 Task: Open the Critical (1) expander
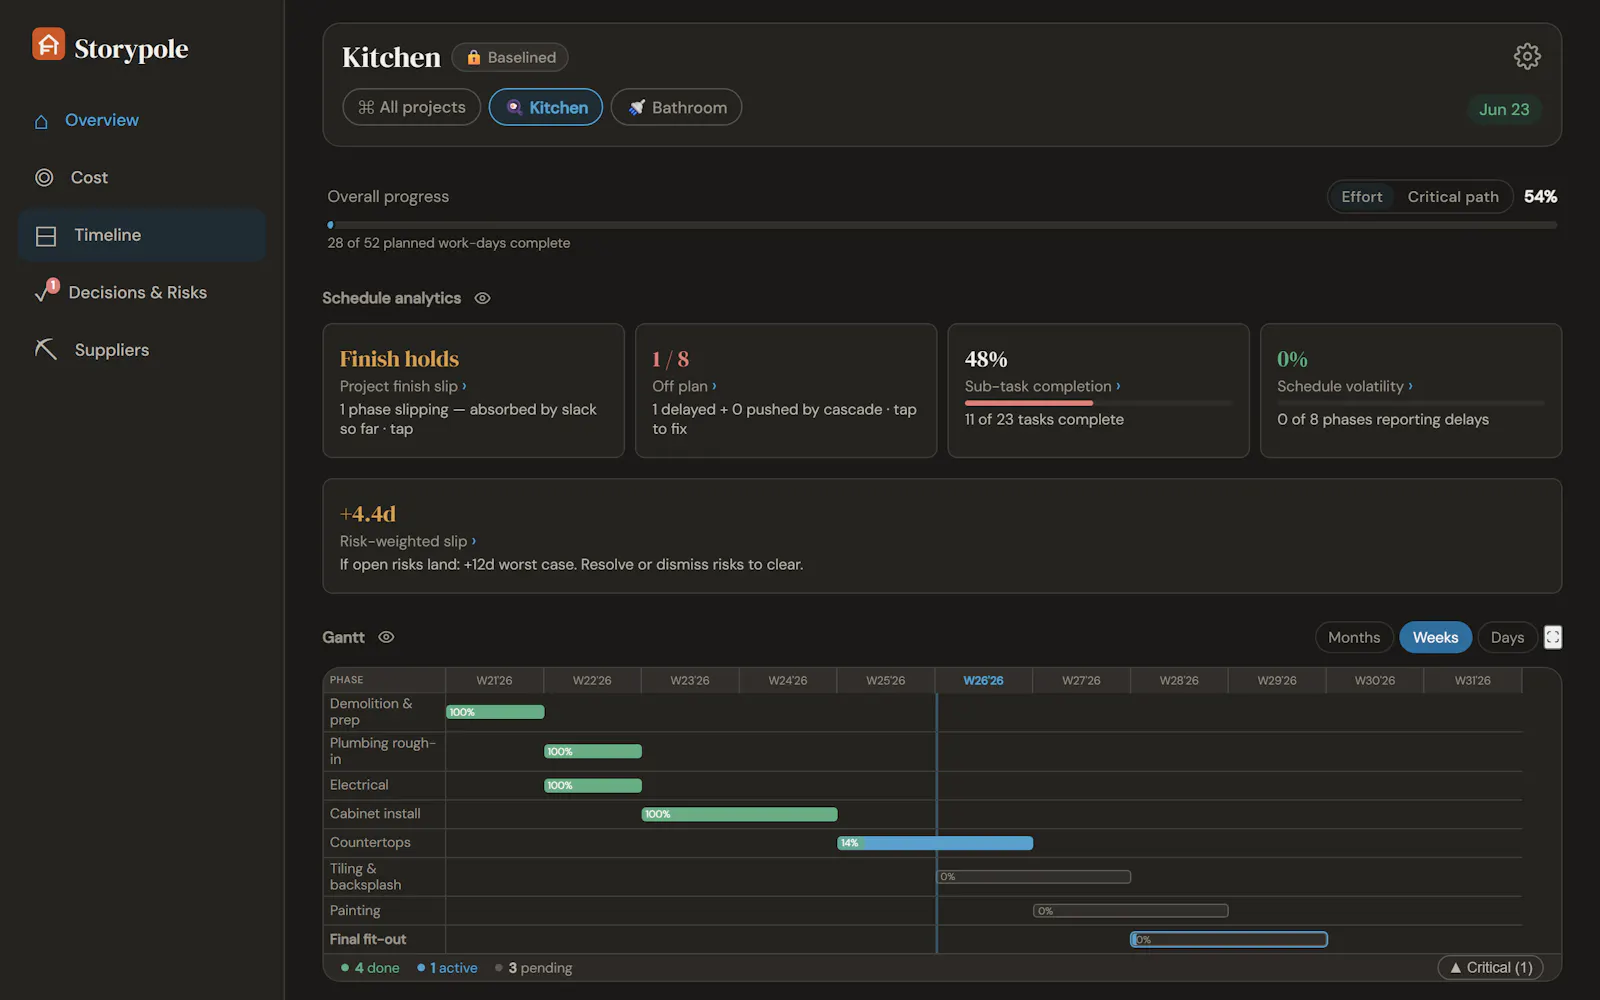(x=1491, y=968)
